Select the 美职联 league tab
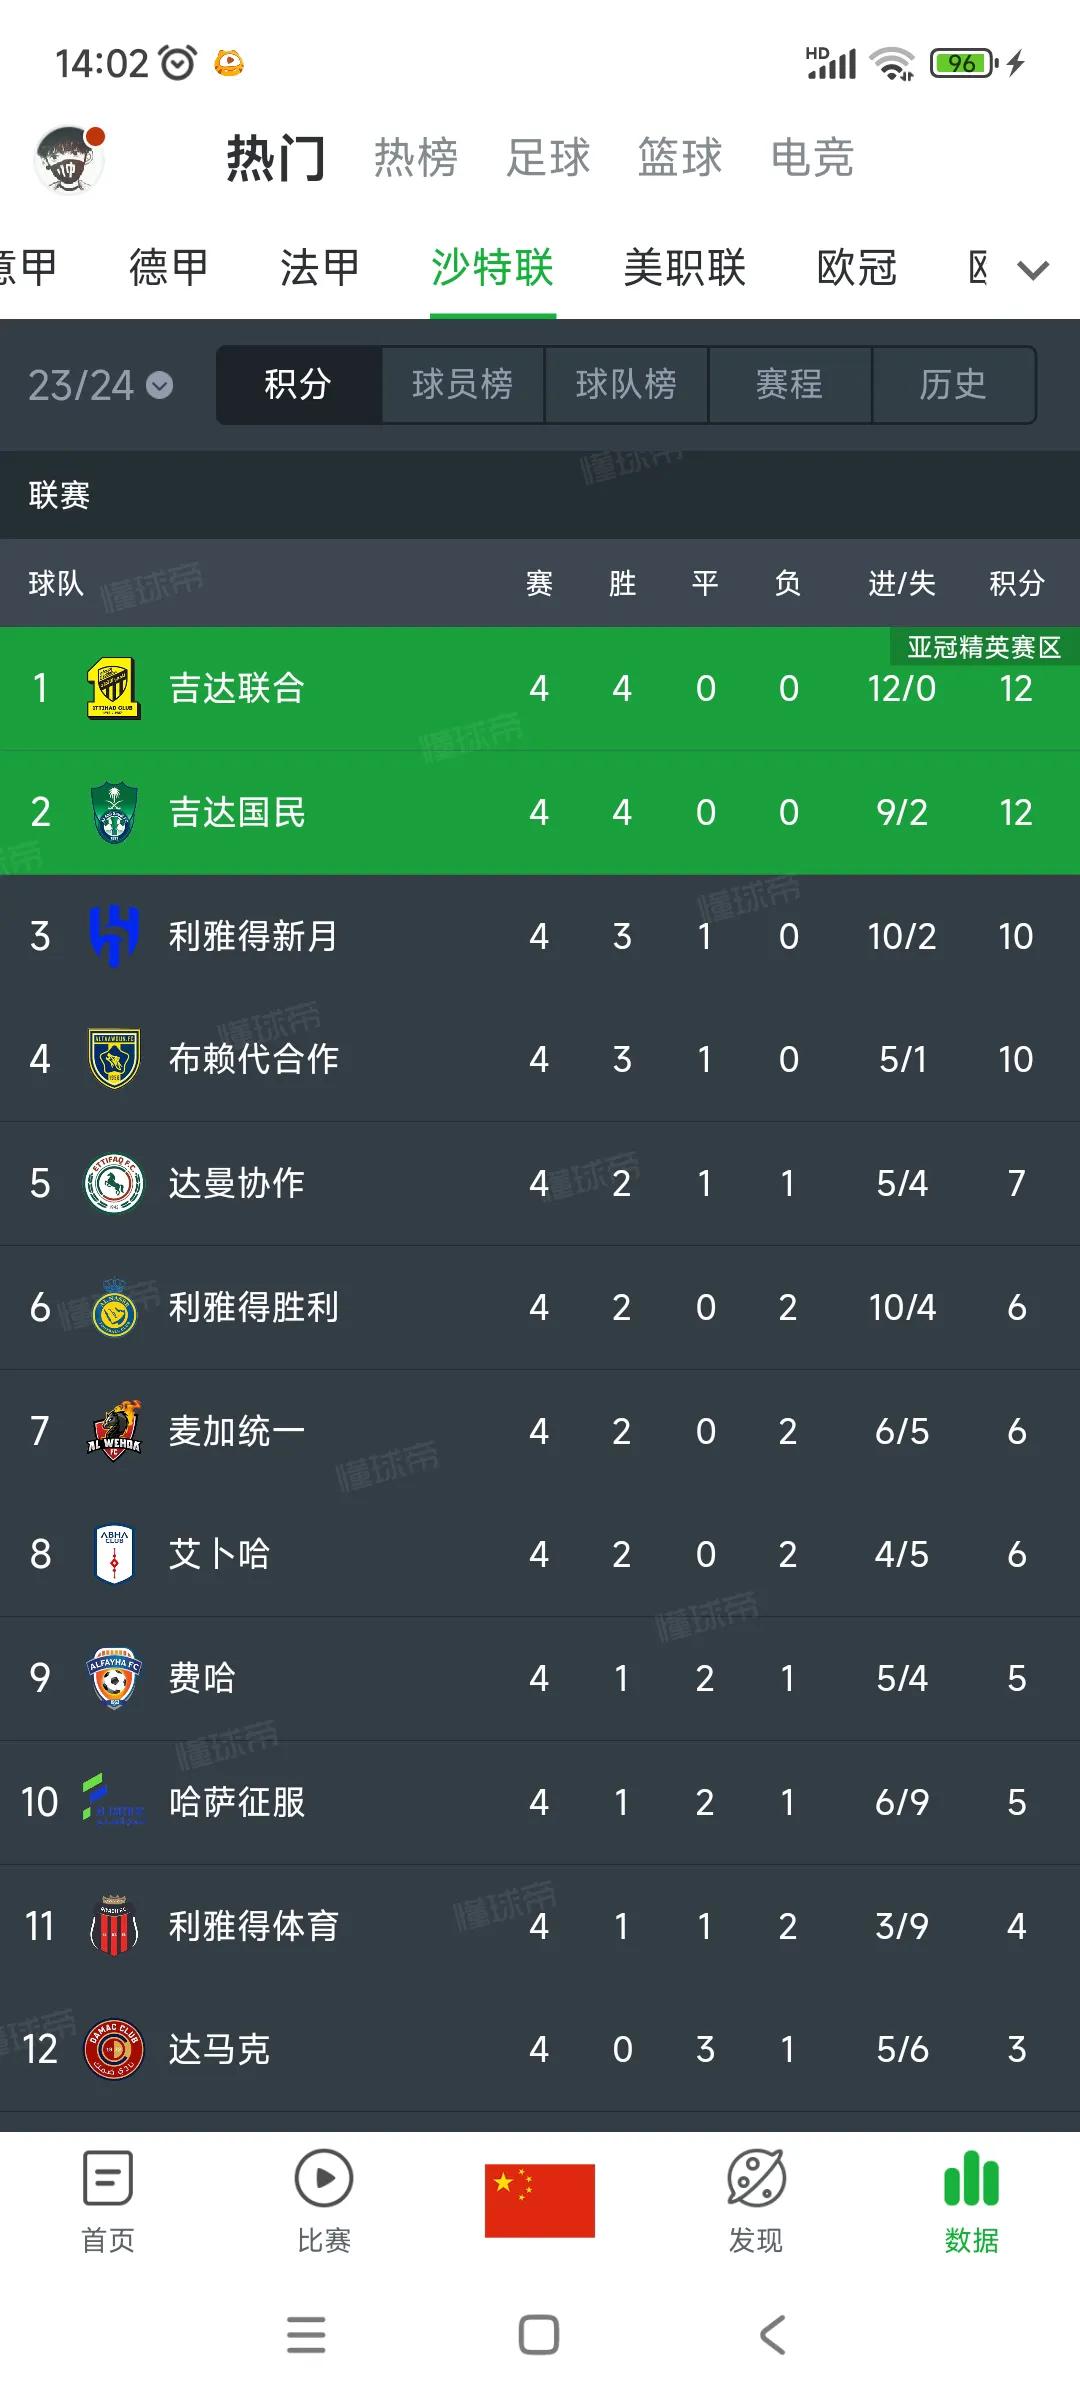The width and height of the screenshot is (1080, 2400). pyautogui.click(x=685, y=268)
